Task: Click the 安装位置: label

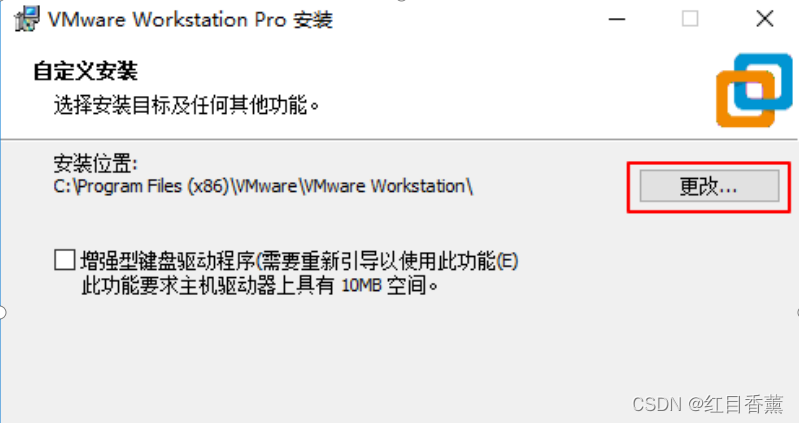Action: (95, 164)
